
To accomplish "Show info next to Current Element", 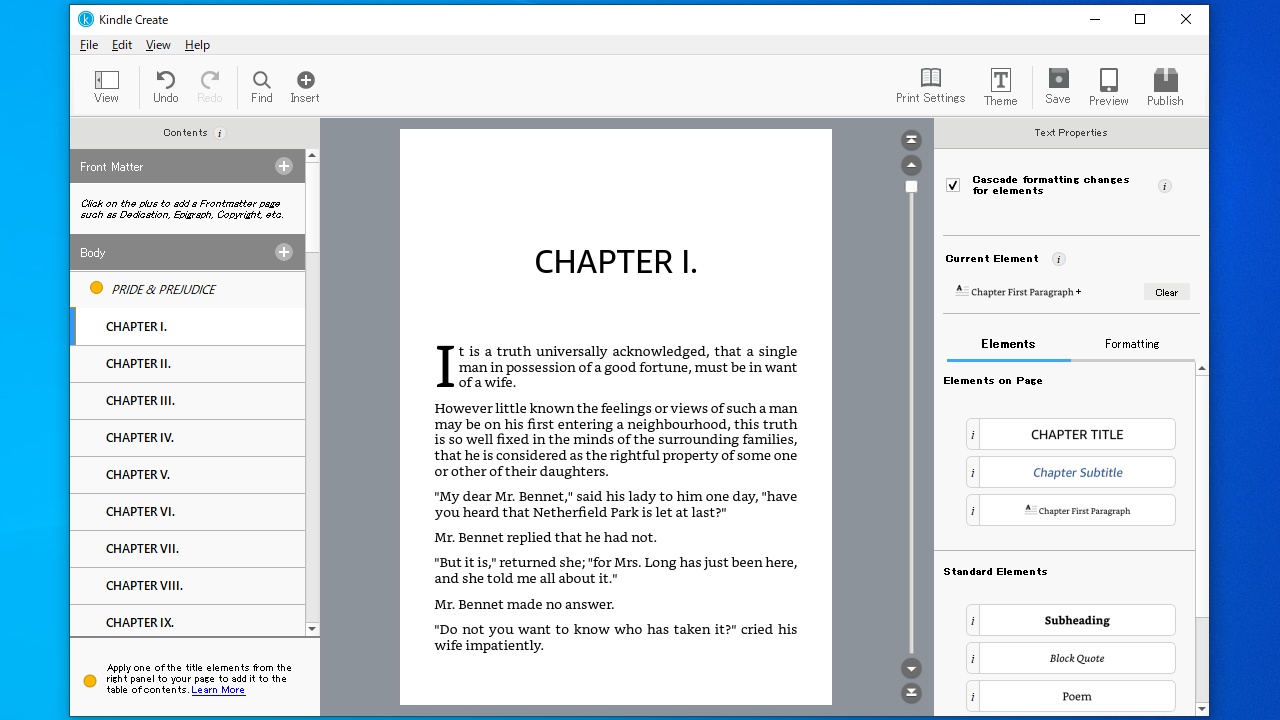I will pyautogui.click(x=1059, y=259).
